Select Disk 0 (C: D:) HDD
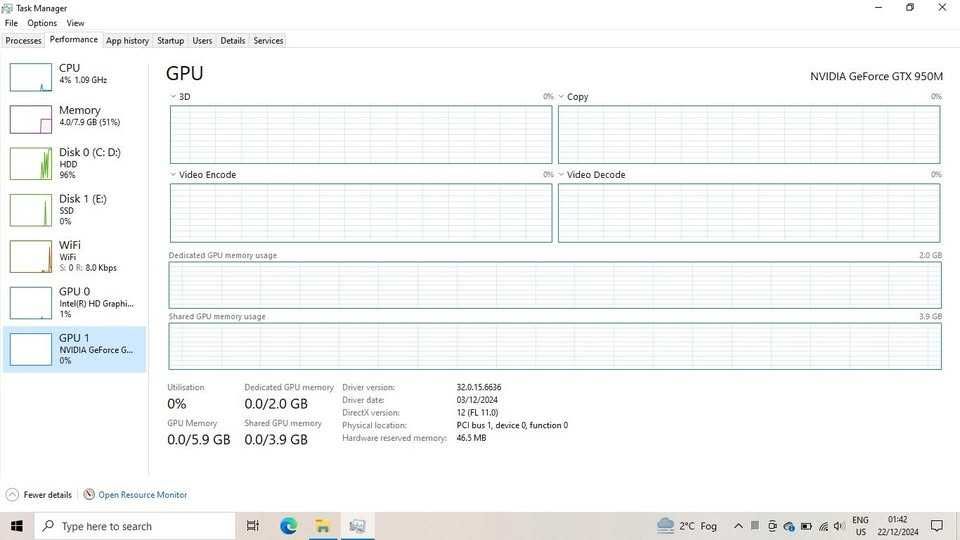 pos(74,163)
